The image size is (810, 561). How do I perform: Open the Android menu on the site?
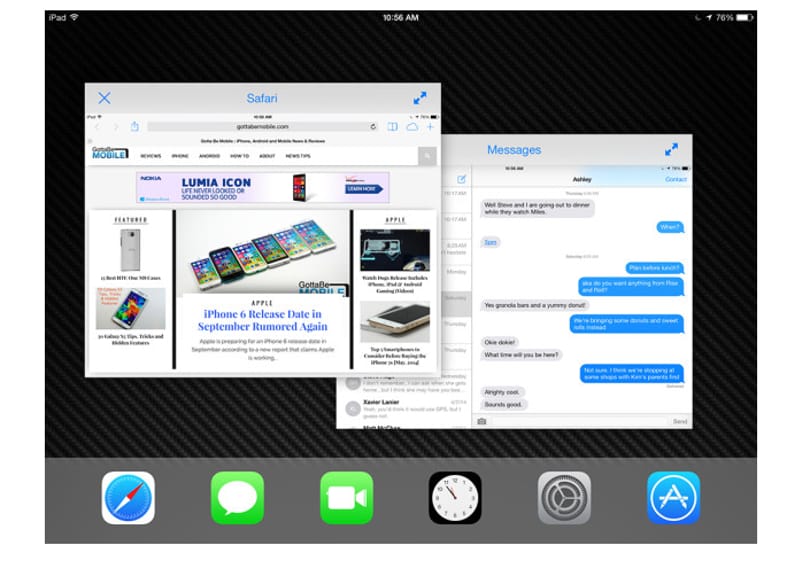pos(209,156)
